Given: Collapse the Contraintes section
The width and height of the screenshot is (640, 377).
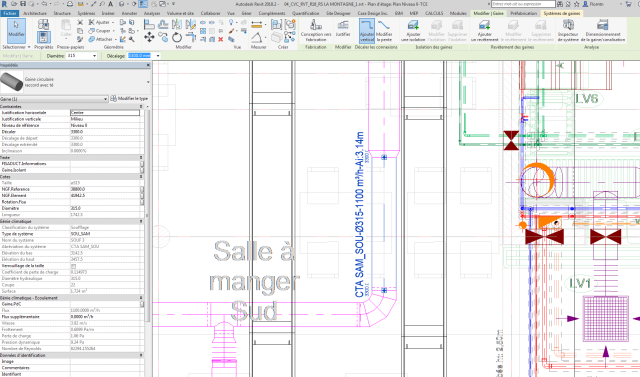Looking at the screenshot, I should 141,106.
